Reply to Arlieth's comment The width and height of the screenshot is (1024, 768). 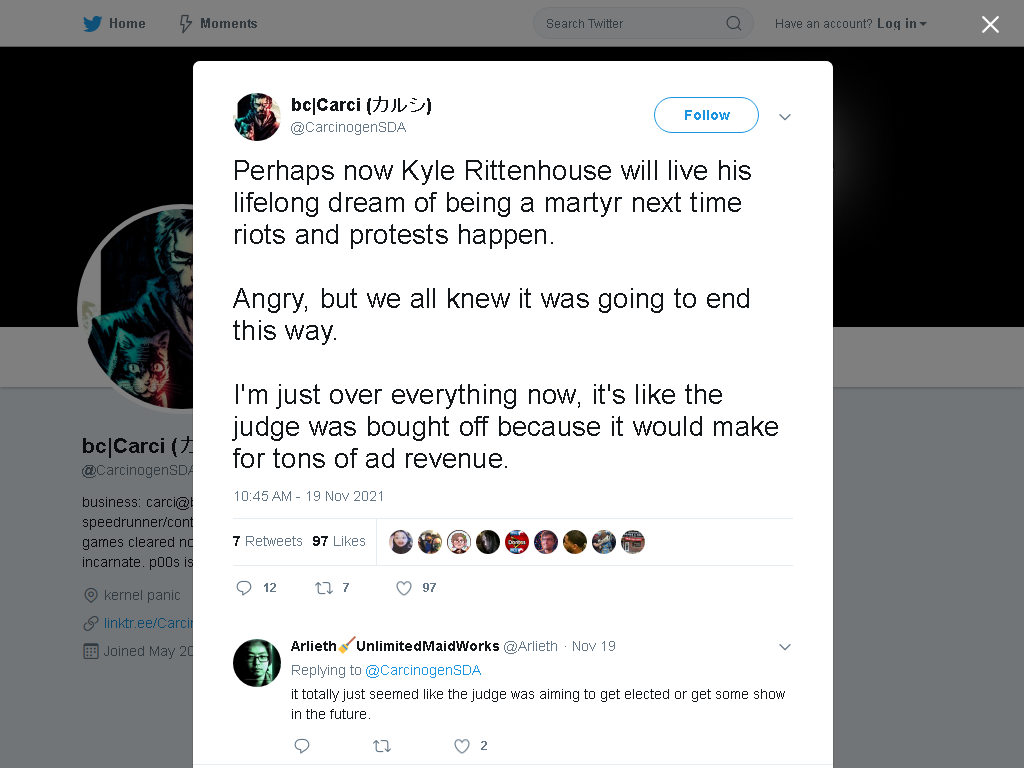click(x=302, y=746)
